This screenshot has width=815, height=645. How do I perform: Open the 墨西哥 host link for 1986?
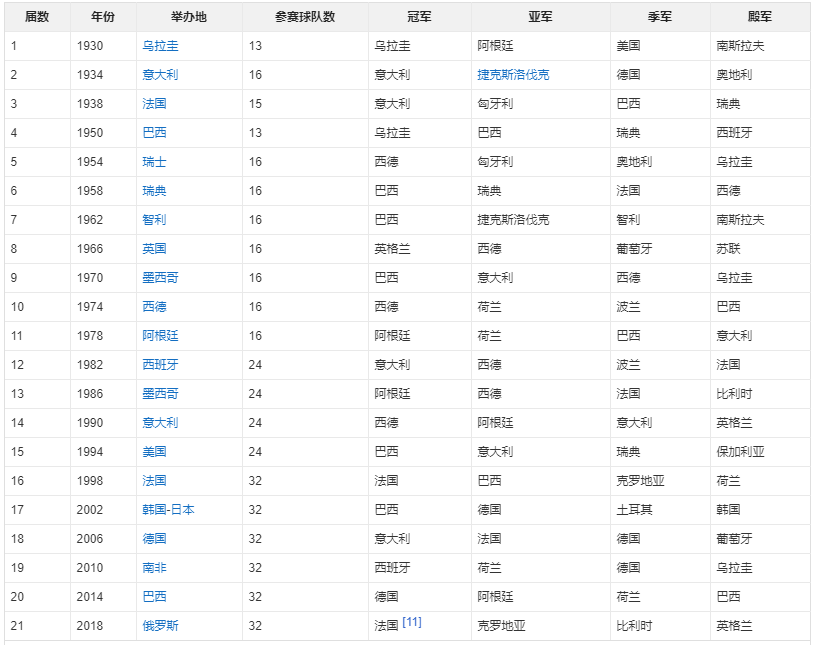[161, 393]
